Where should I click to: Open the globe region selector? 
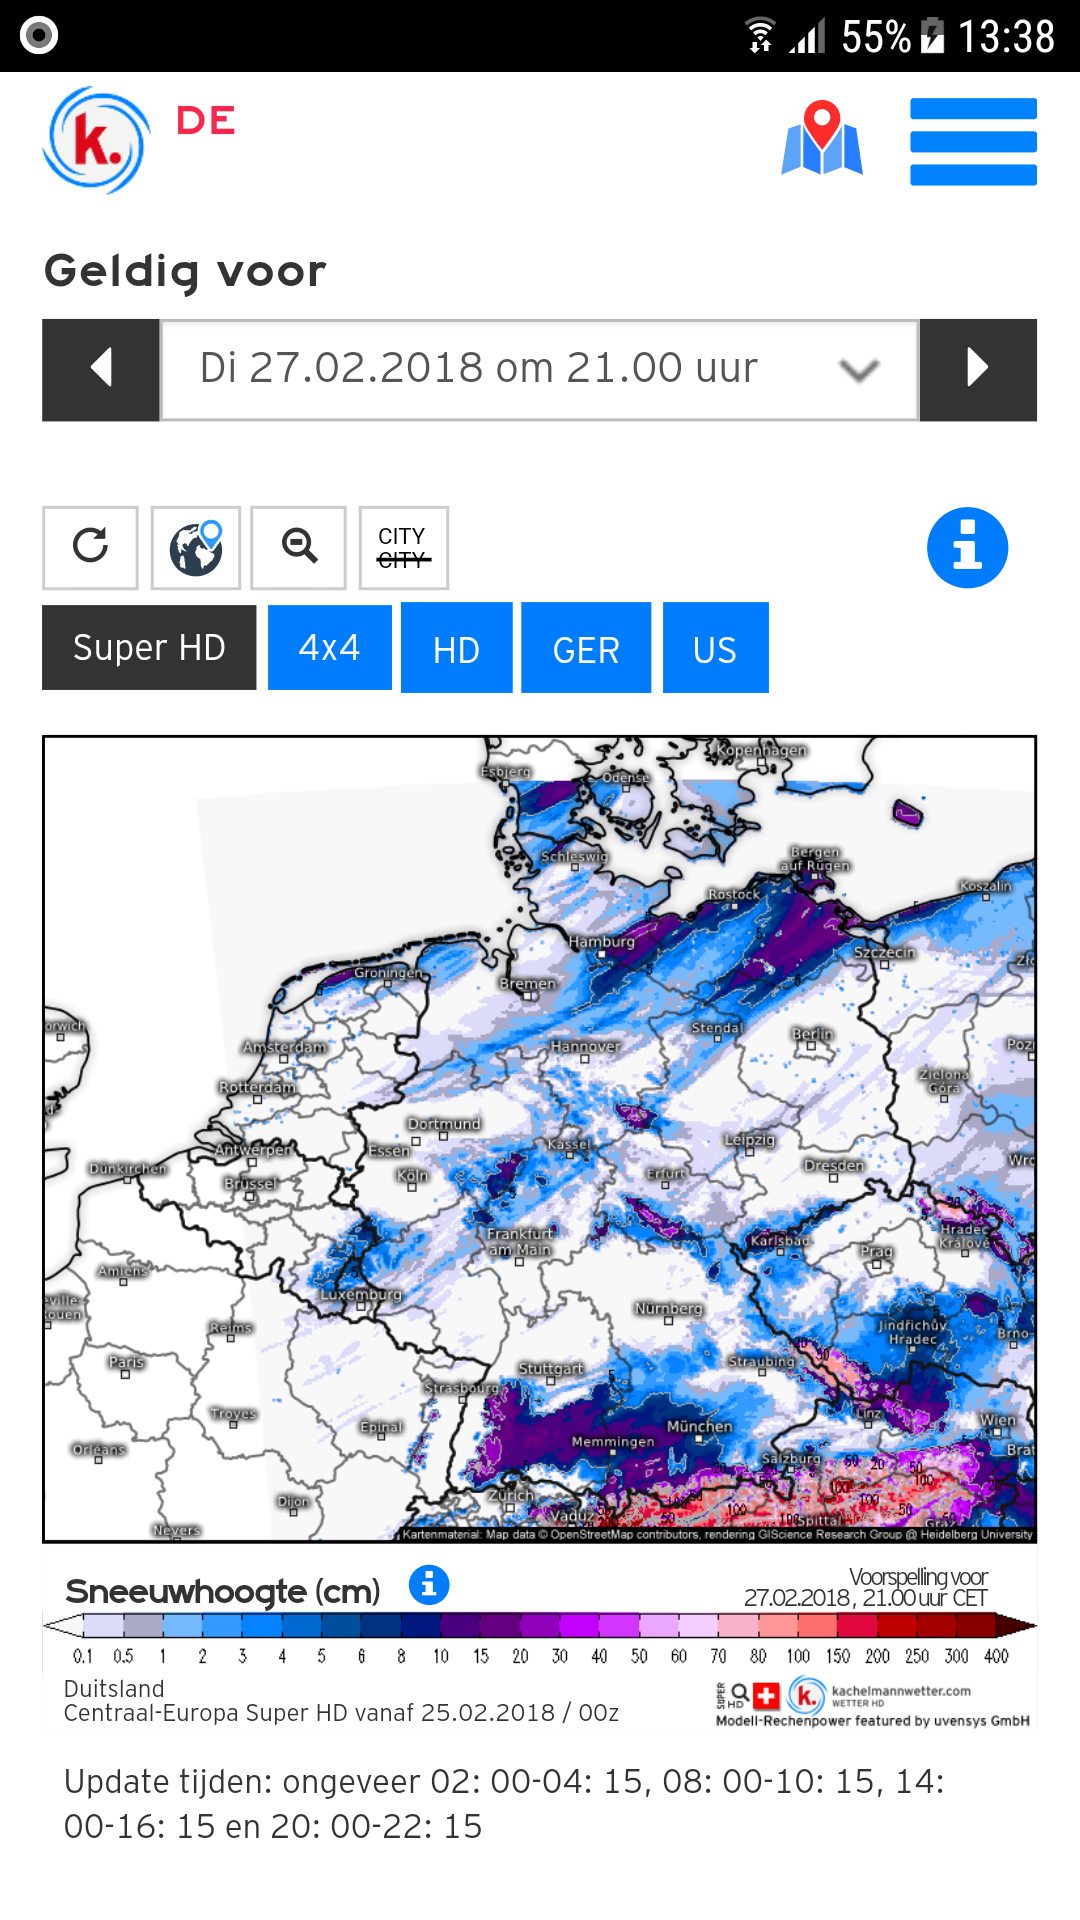pos(196,547)
